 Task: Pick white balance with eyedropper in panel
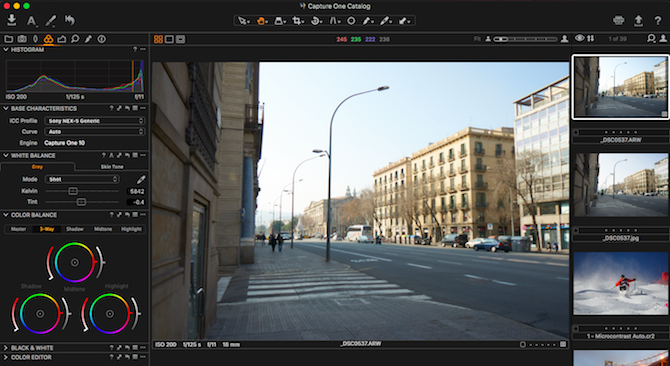click(x=141, y=179)
